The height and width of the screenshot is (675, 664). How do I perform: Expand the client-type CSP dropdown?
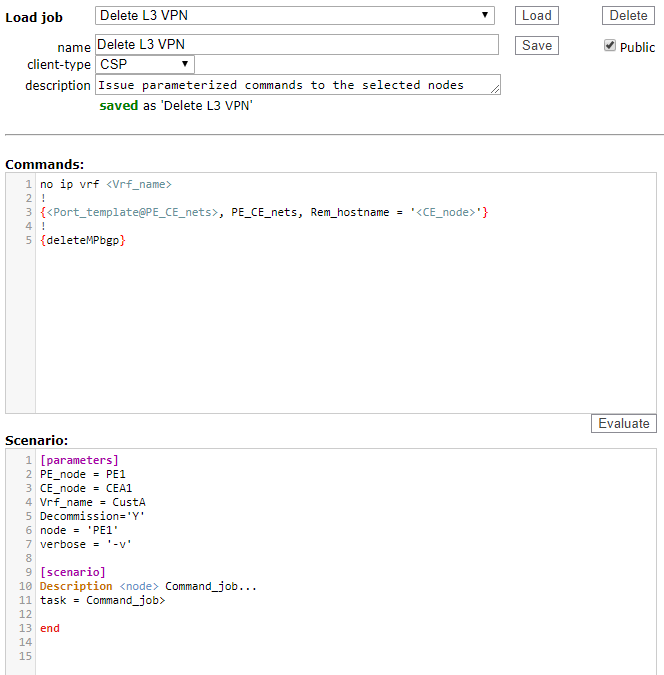[x=145, y=64]
